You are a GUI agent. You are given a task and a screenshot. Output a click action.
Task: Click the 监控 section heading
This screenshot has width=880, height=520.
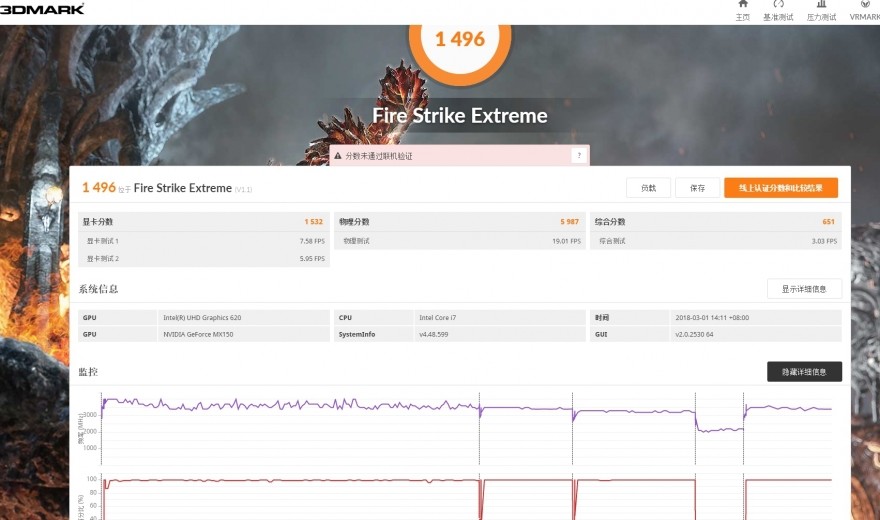click(88, 371)
